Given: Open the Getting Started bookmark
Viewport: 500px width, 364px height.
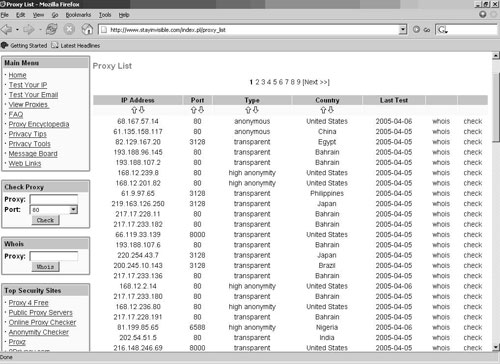Looking at the screenshot, I should [x=24, y=45].
